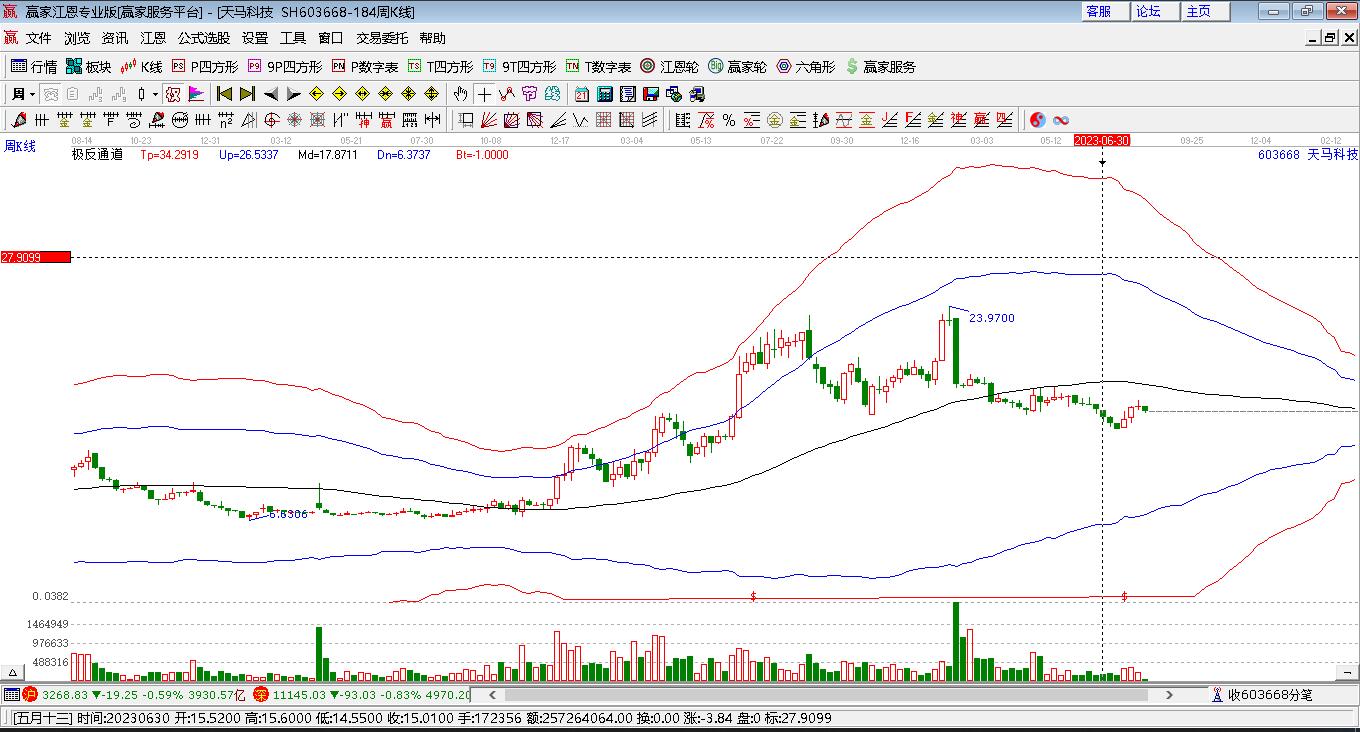Click the up triangle button left of volume pane
The image size is (1360, 732).
[x=13, y=672]
